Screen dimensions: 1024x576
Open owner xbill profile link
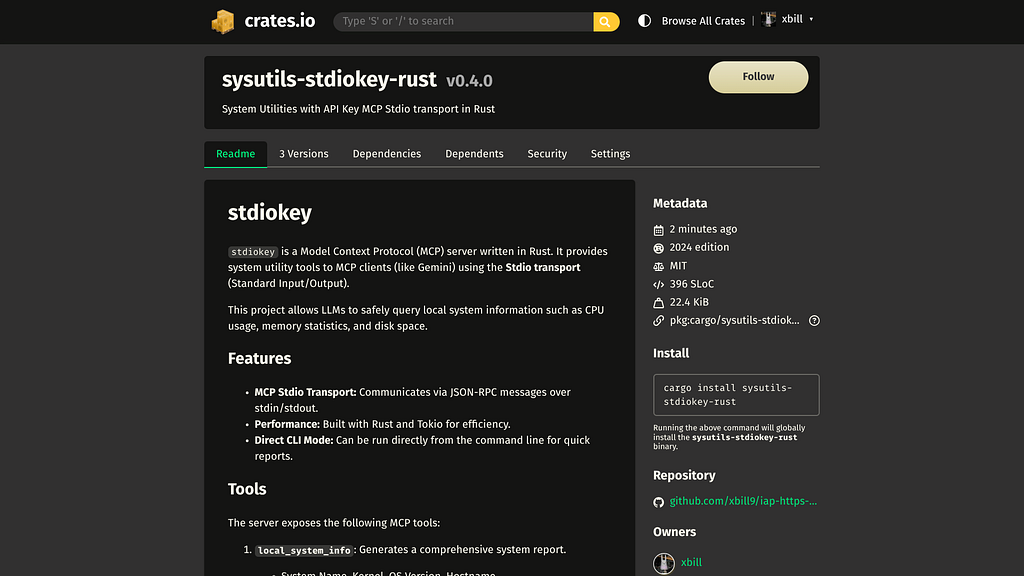coord(691,562)
